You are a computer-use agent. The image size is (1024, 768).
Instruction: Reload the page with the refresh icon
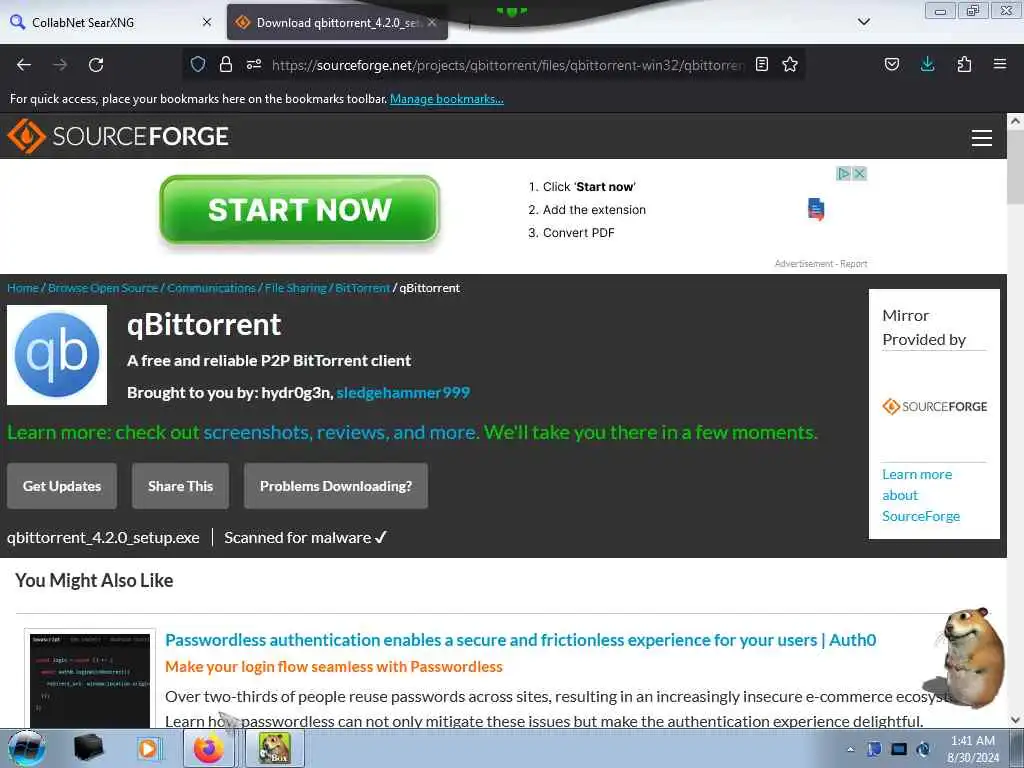click(x=96, y=65)
